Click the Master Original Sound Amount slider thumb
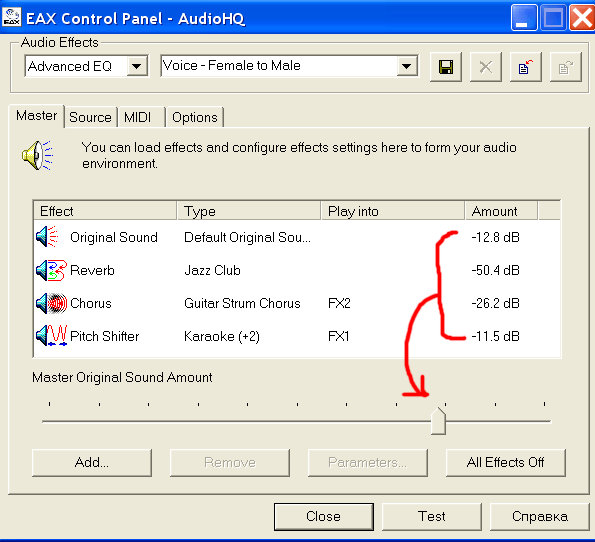The height and width of the screenshot is (542, 595). [x=438, y=421]
